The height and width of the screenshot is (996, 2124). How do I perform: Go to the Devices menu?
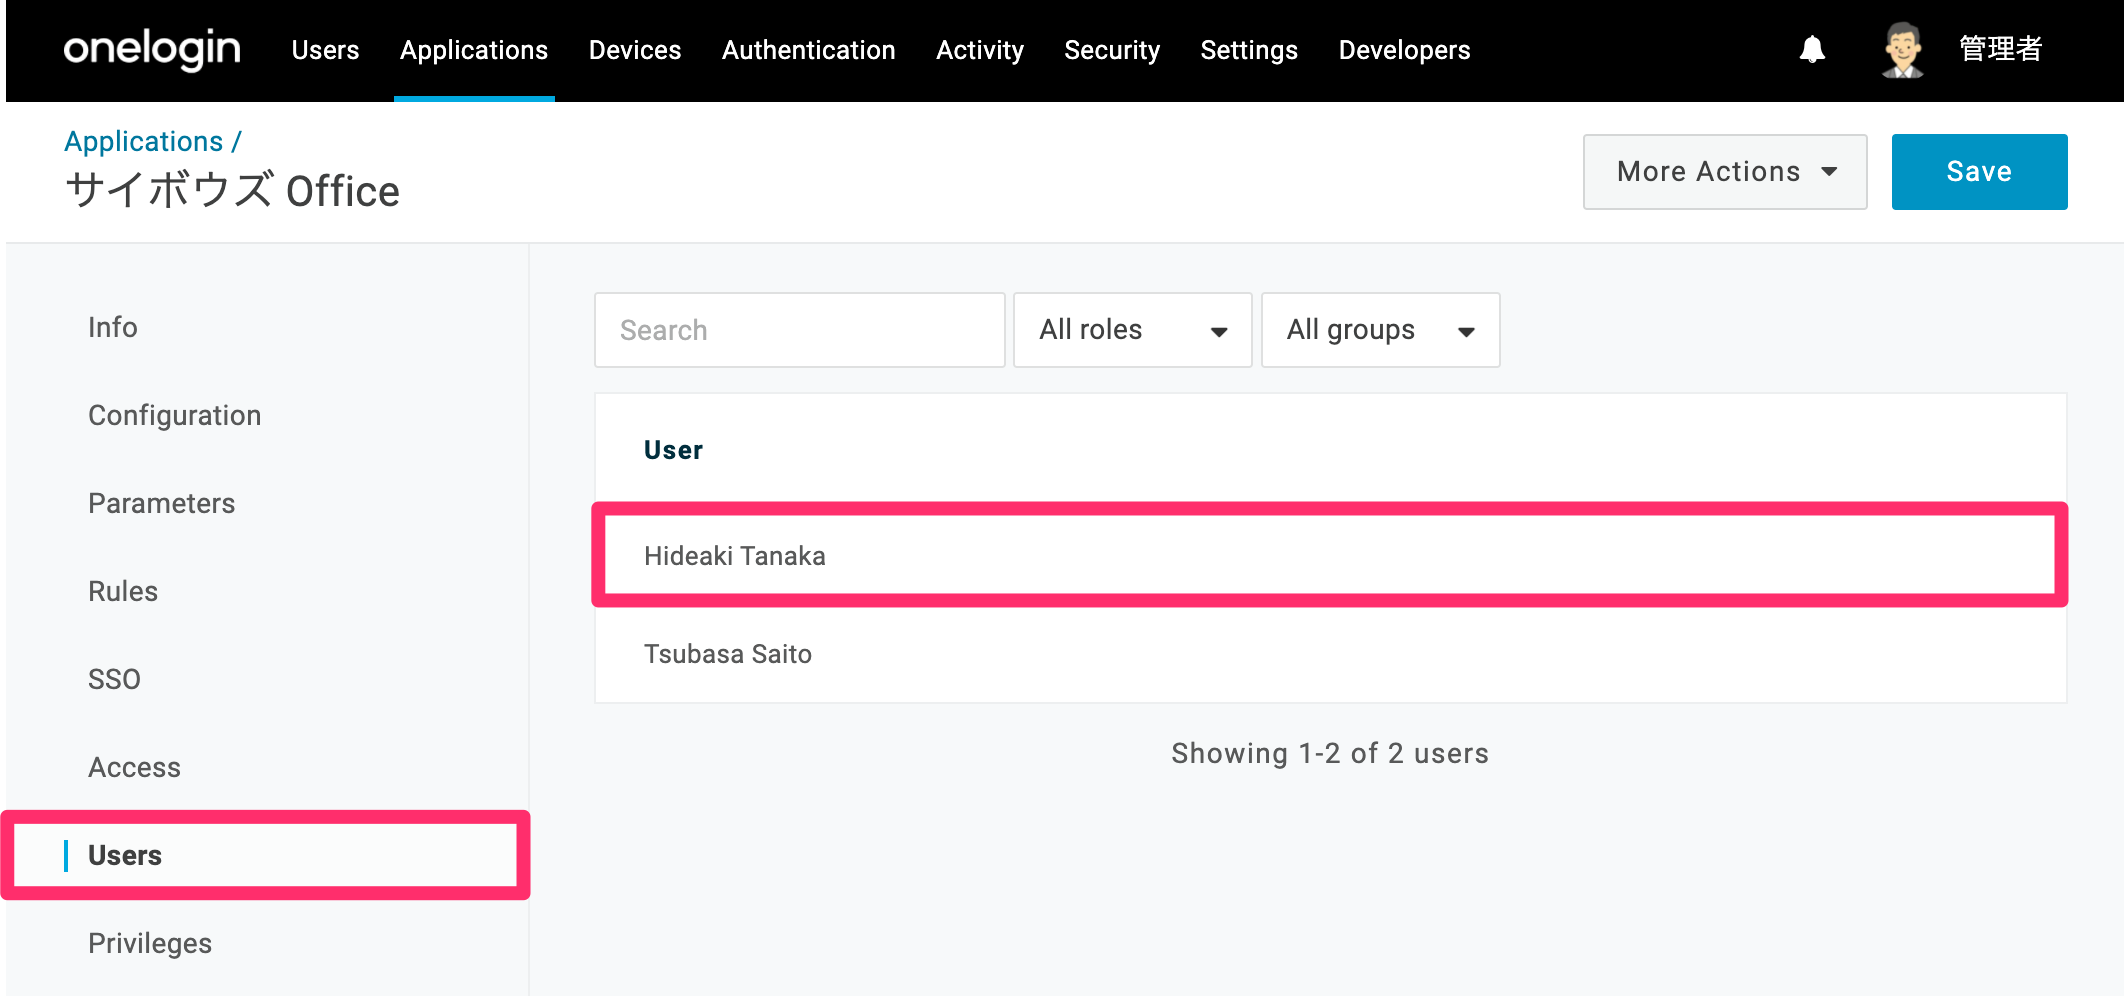point(635,50)
